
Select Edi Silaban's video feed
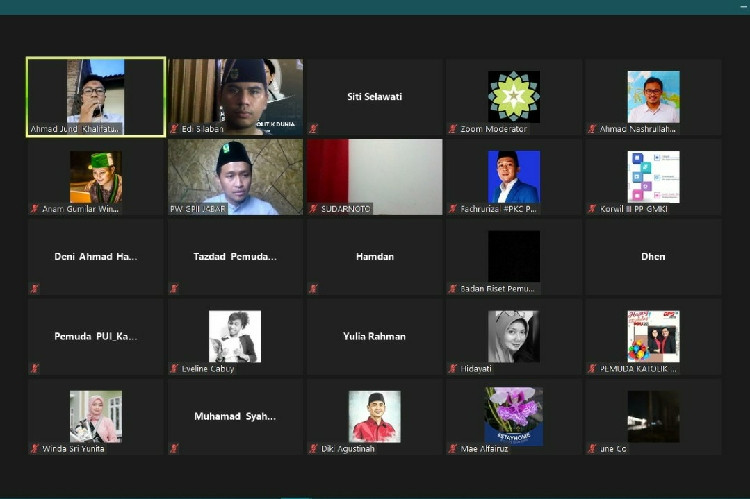(x=235, y=96)
